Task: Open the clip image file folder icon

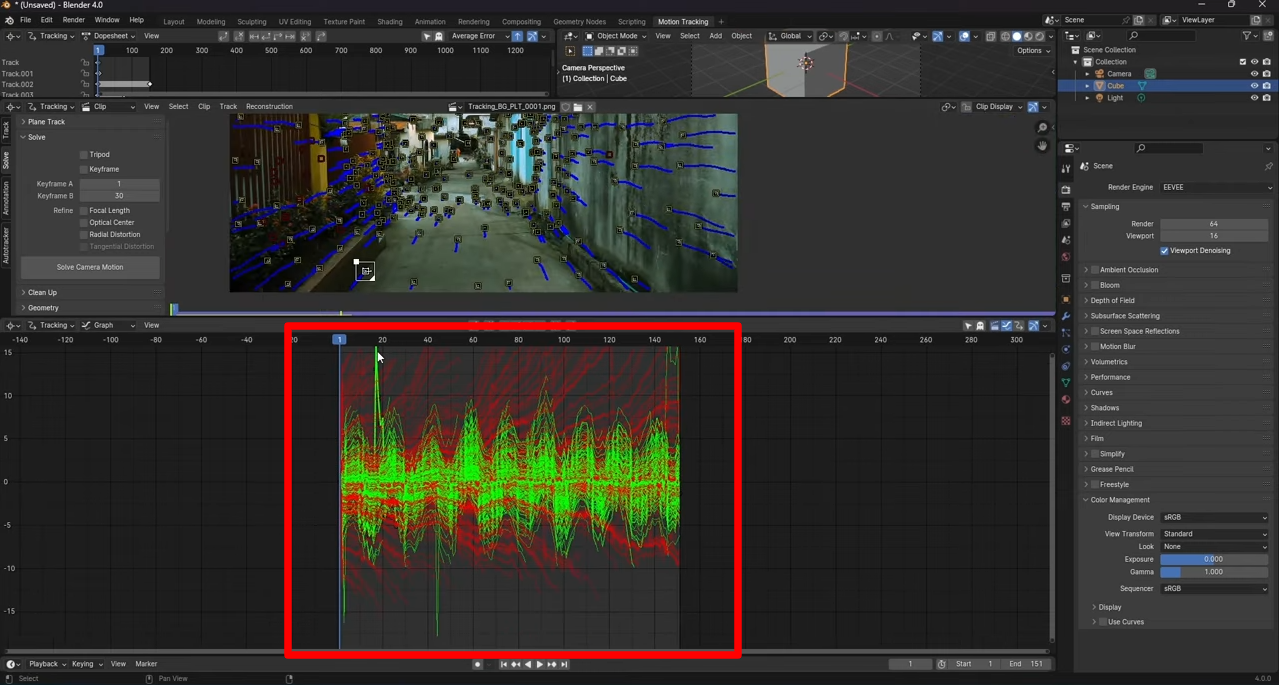Action: (x=578, y=107)
